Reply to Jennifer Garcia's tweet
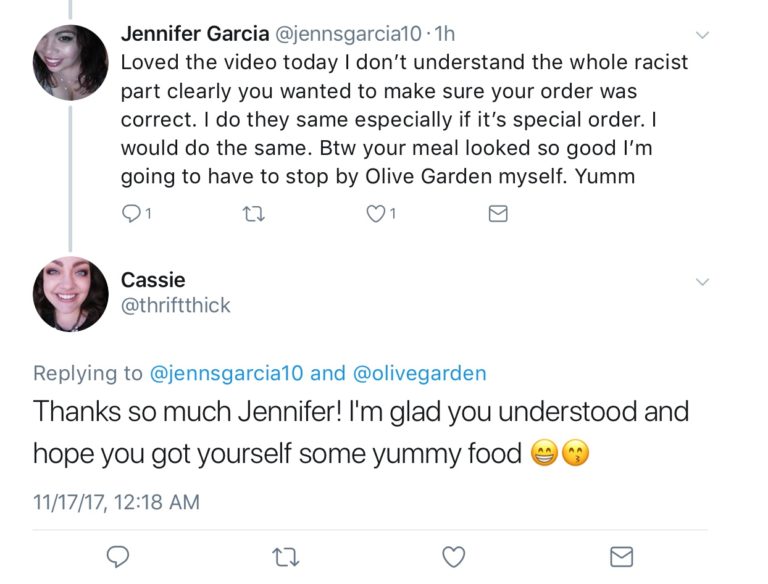This screenshot has height=584, width=768. point(131,214)
